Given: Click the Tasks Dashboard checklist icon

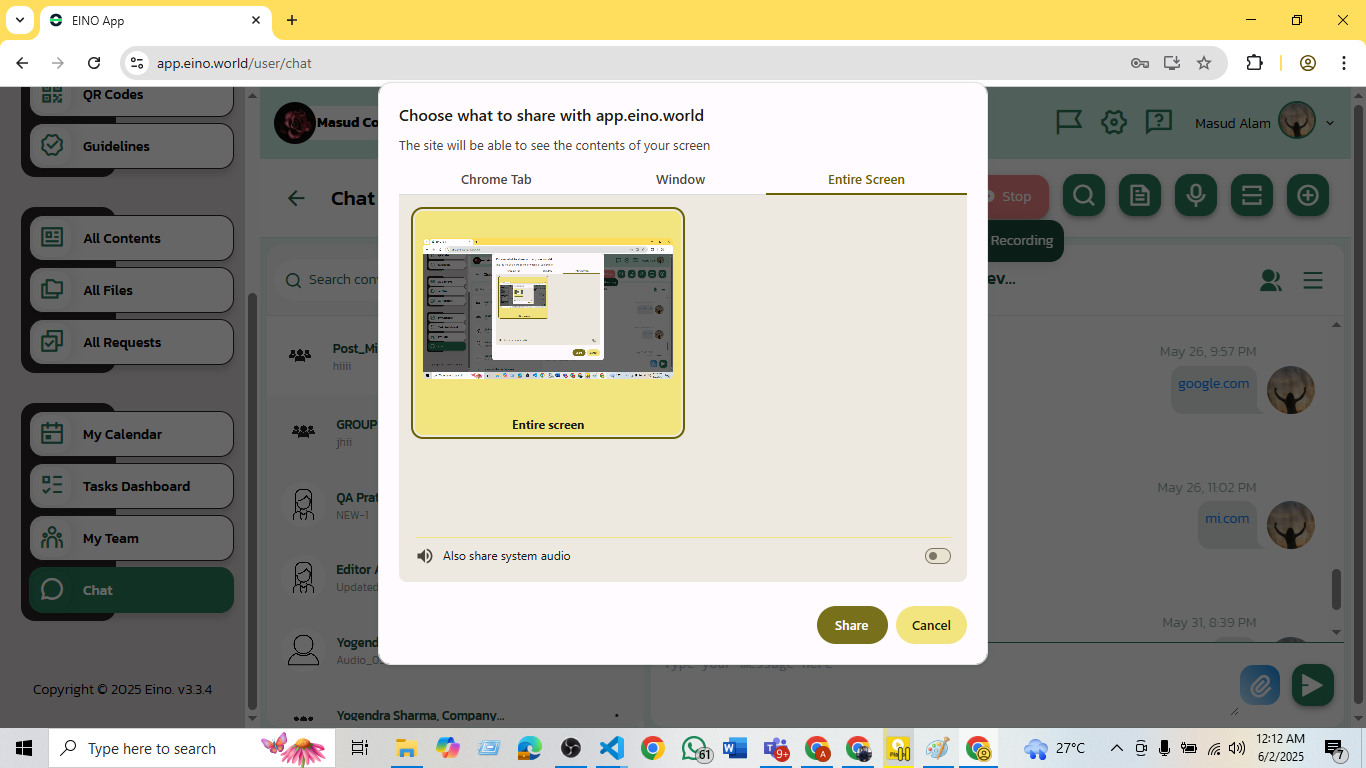Looking at the screenshot, I should pos(53,486).
